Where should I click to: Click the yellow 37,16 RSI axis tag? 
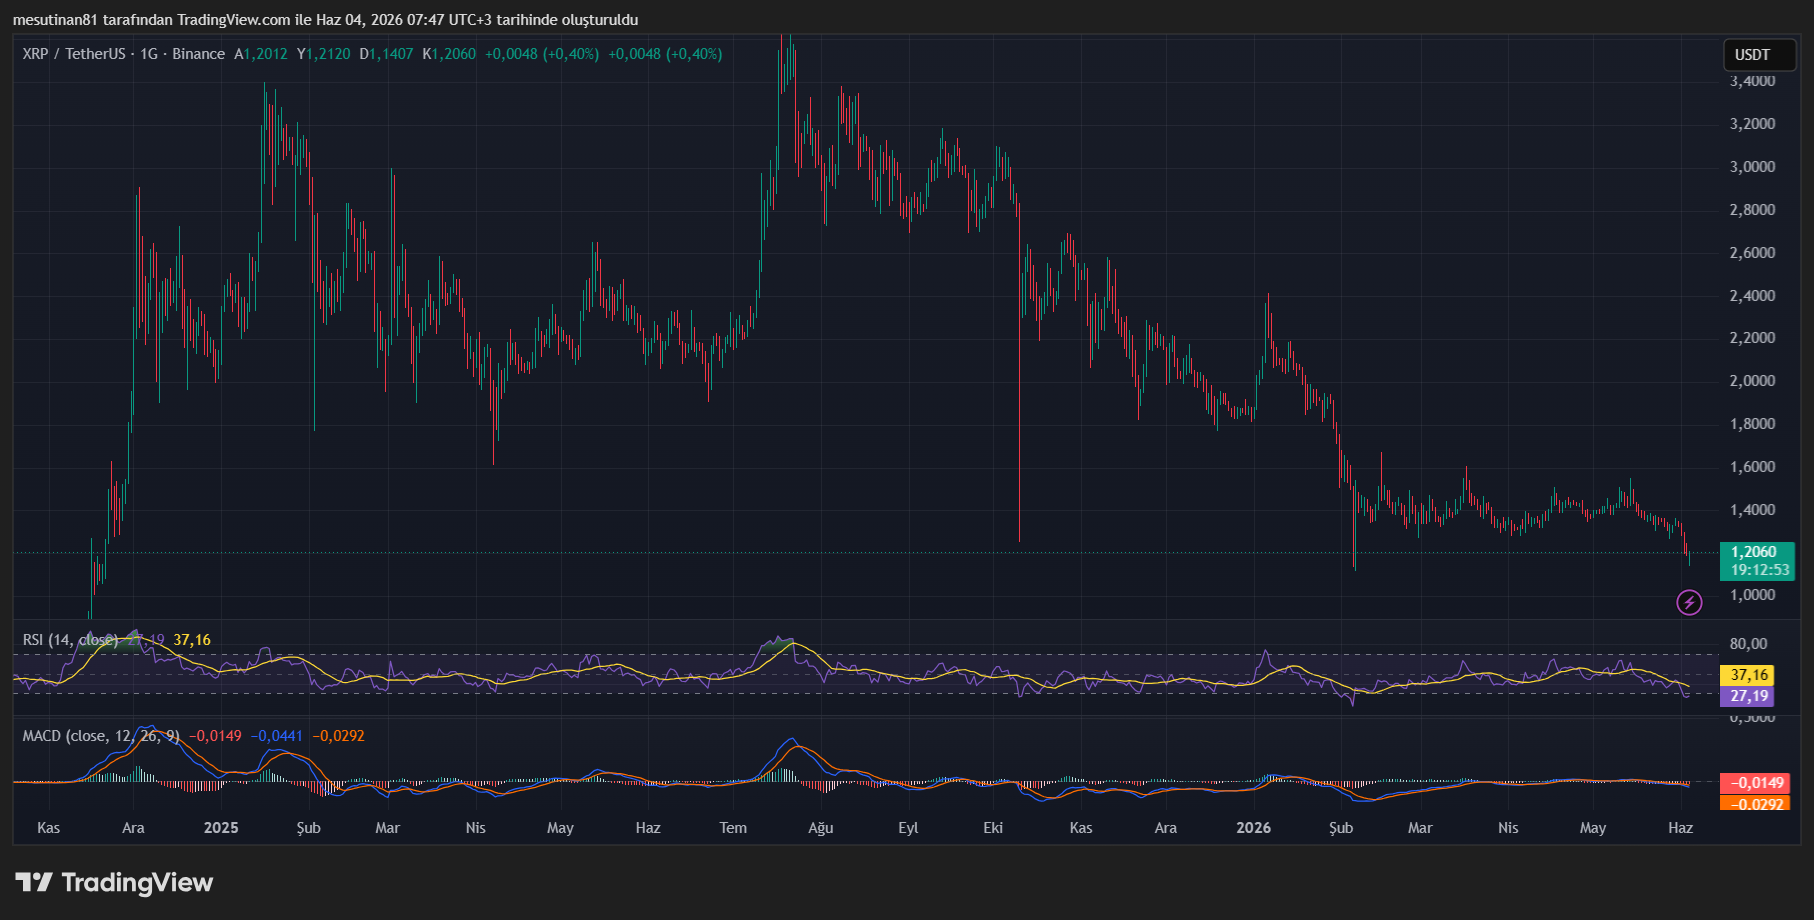click(1747, 675)
